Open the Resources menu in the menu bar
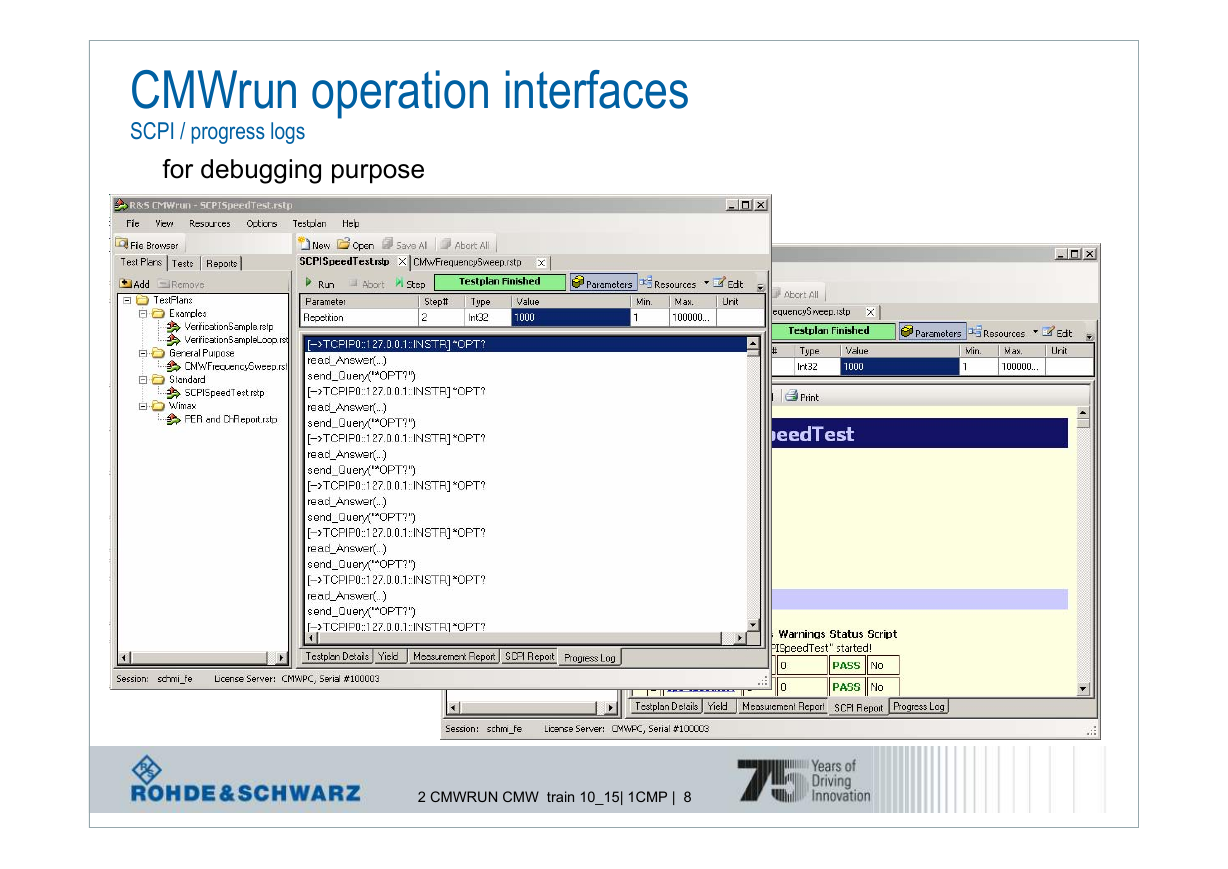1228x869 pixels. tap(210, 223)
